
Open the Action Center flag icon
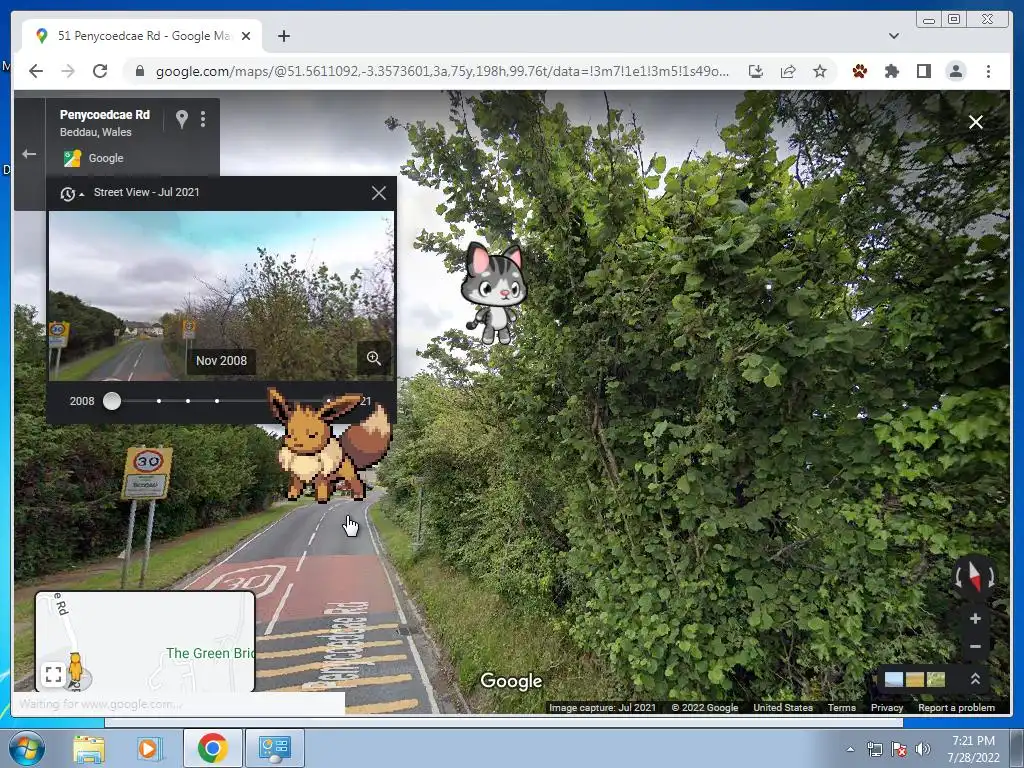click(x=899, y=749)
